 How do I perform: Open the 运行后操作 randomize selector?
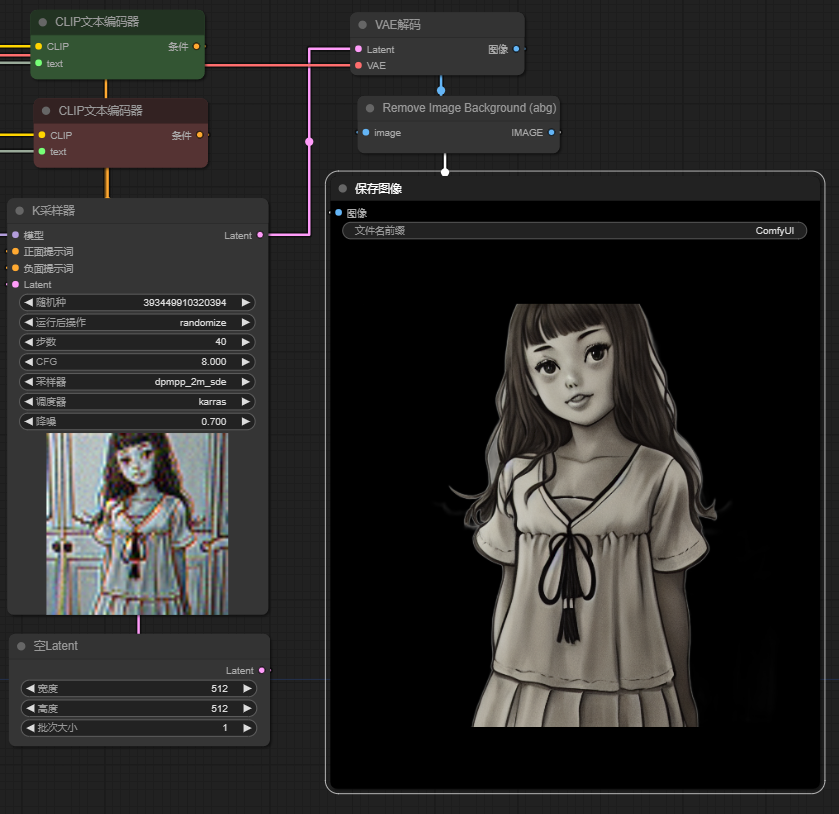coord(137,323)
